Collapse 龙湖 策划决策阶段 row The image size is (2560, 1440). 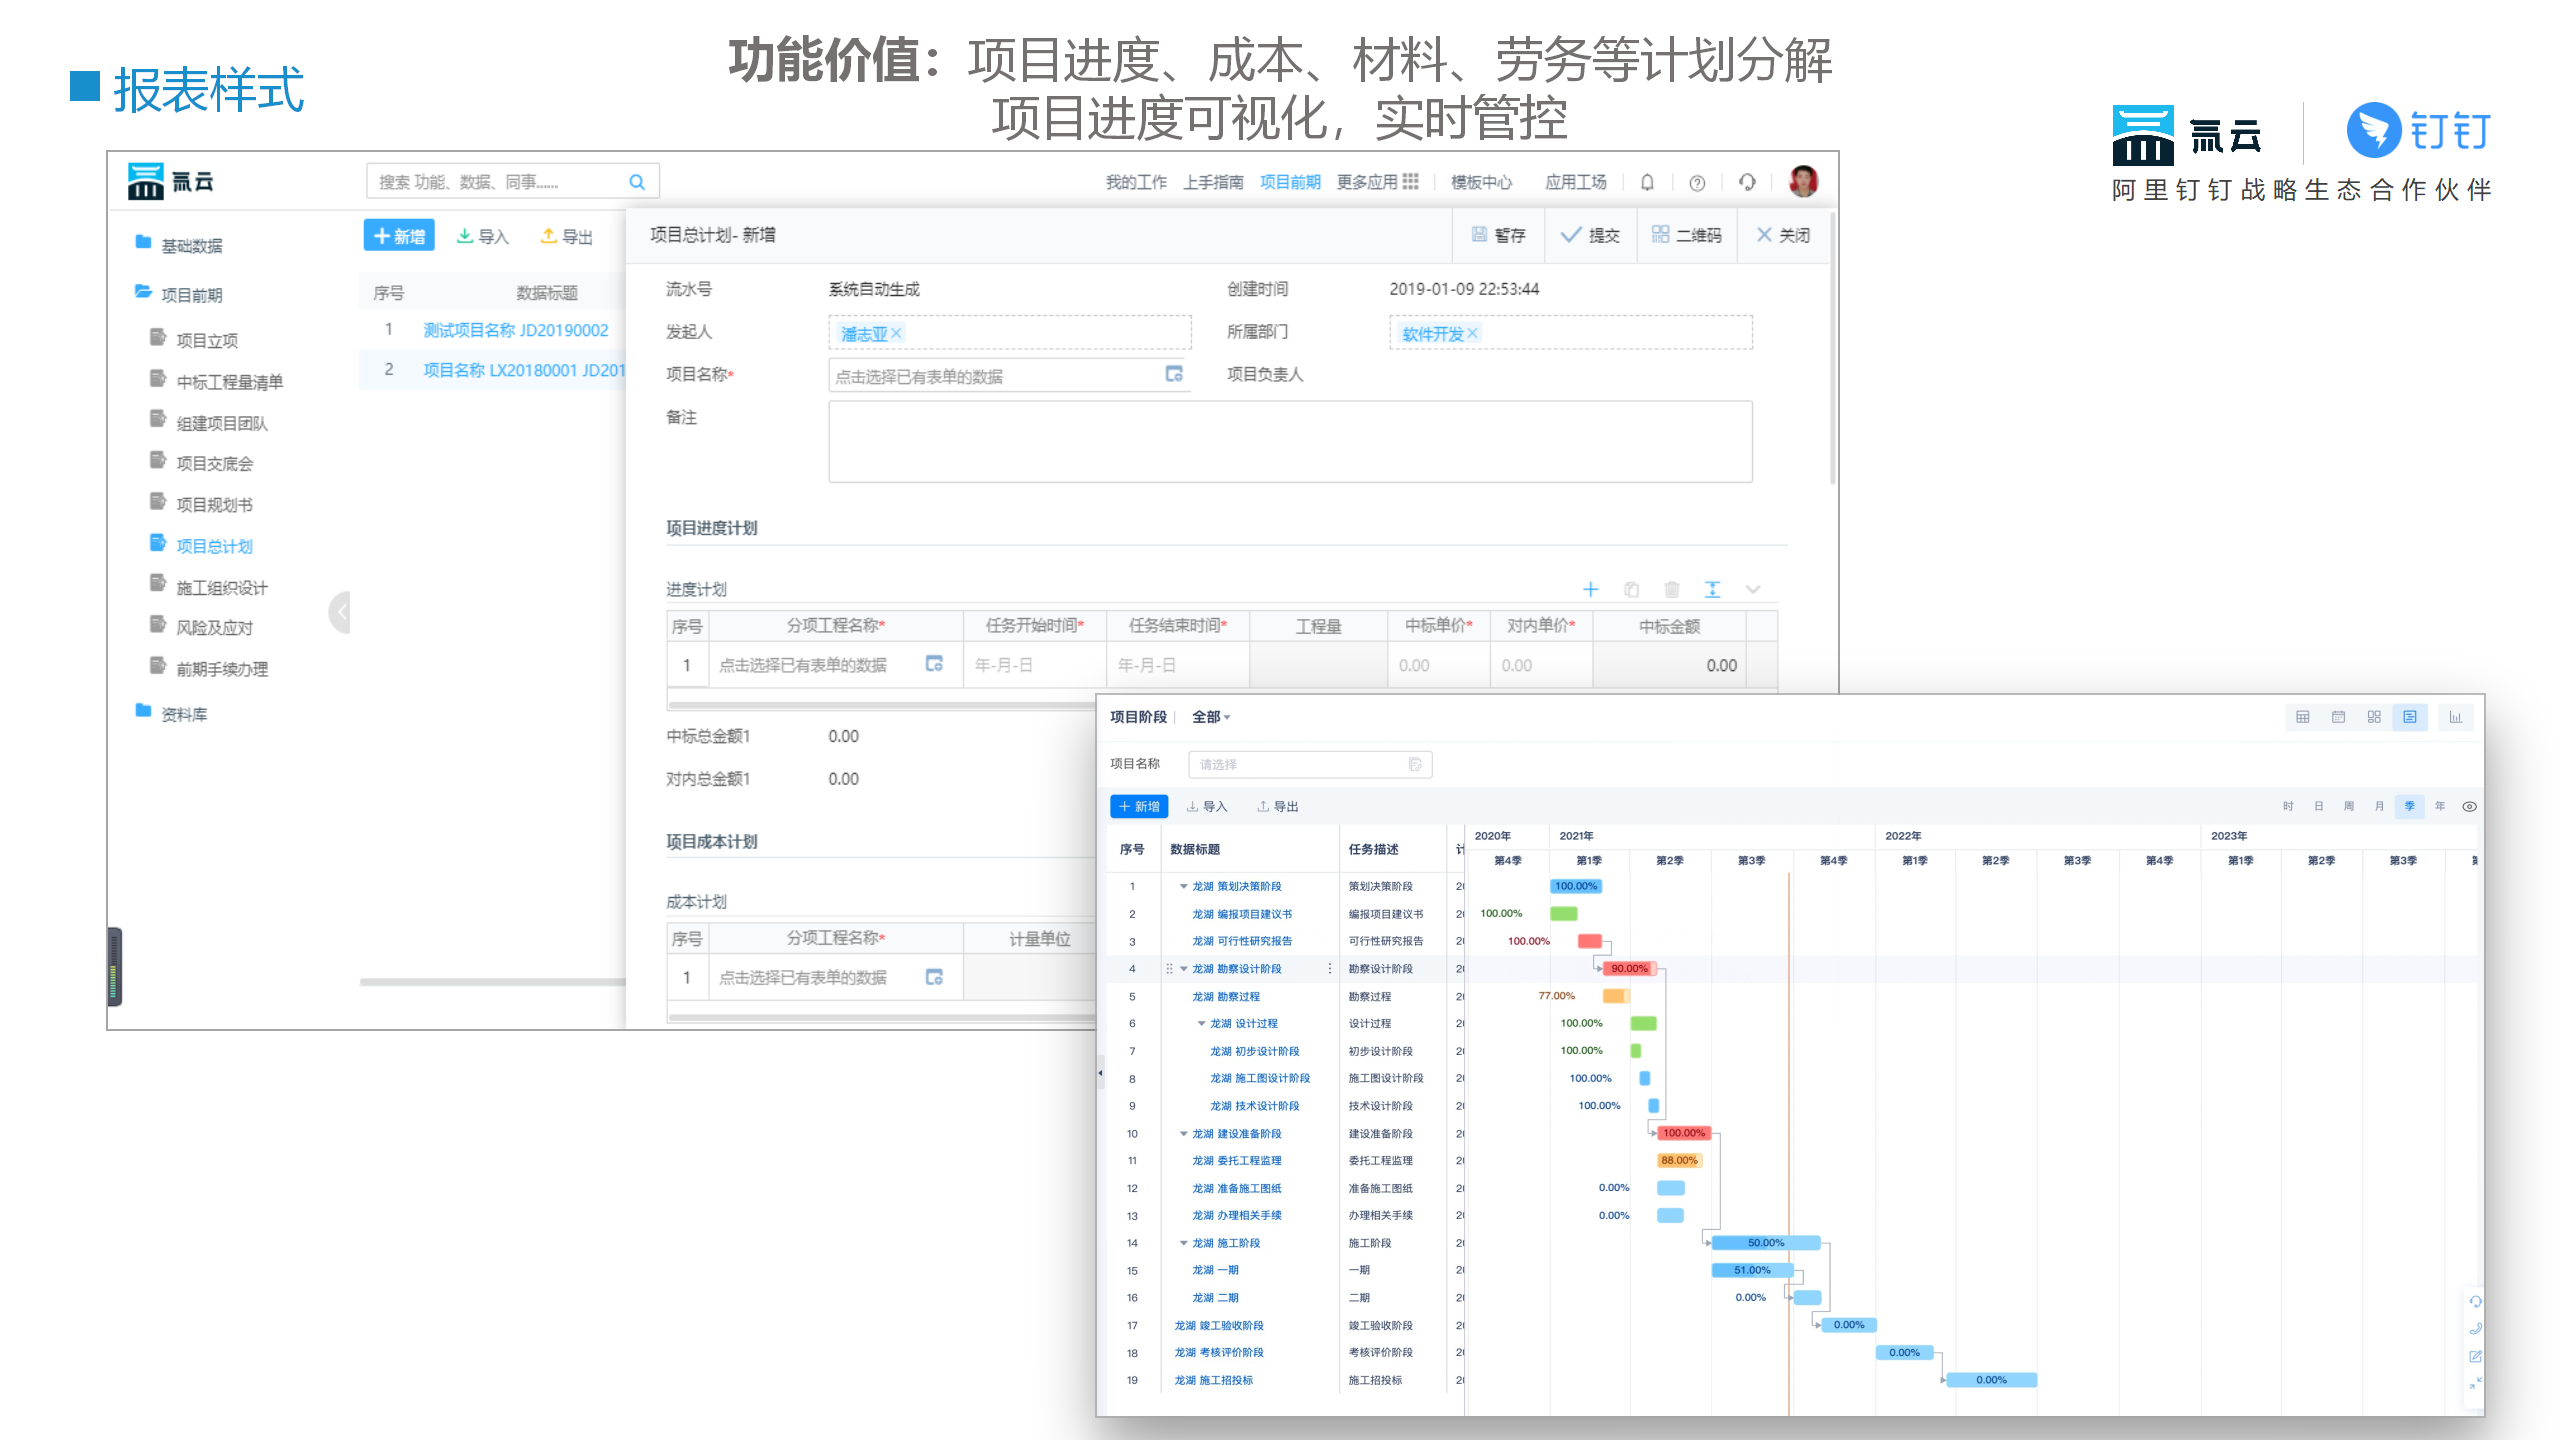[x=1183, y=886]
